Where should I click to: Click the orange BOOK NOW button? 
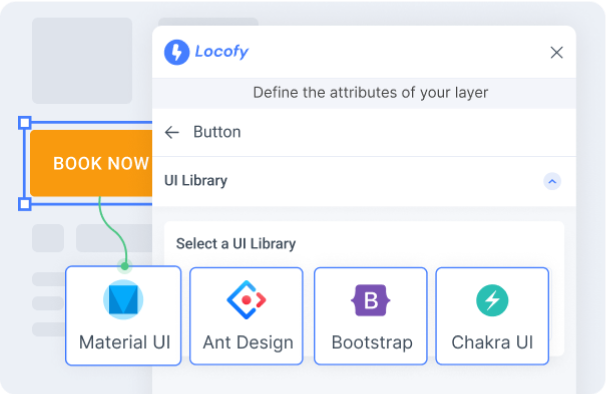(91, 163)
